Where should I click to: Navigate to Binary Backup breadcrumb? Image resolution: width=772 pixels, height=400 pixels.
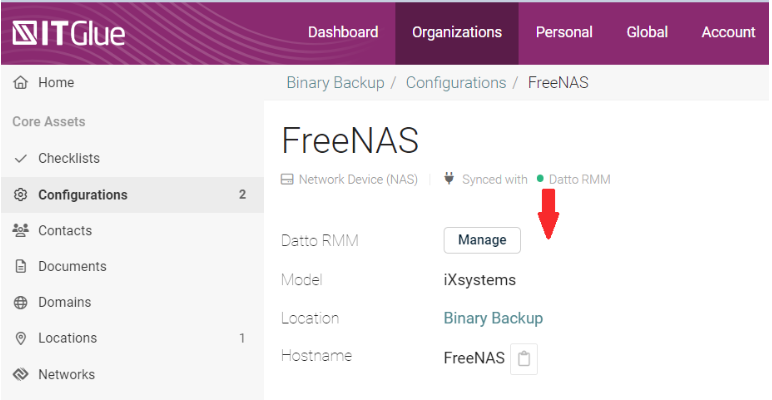point(335,83)
